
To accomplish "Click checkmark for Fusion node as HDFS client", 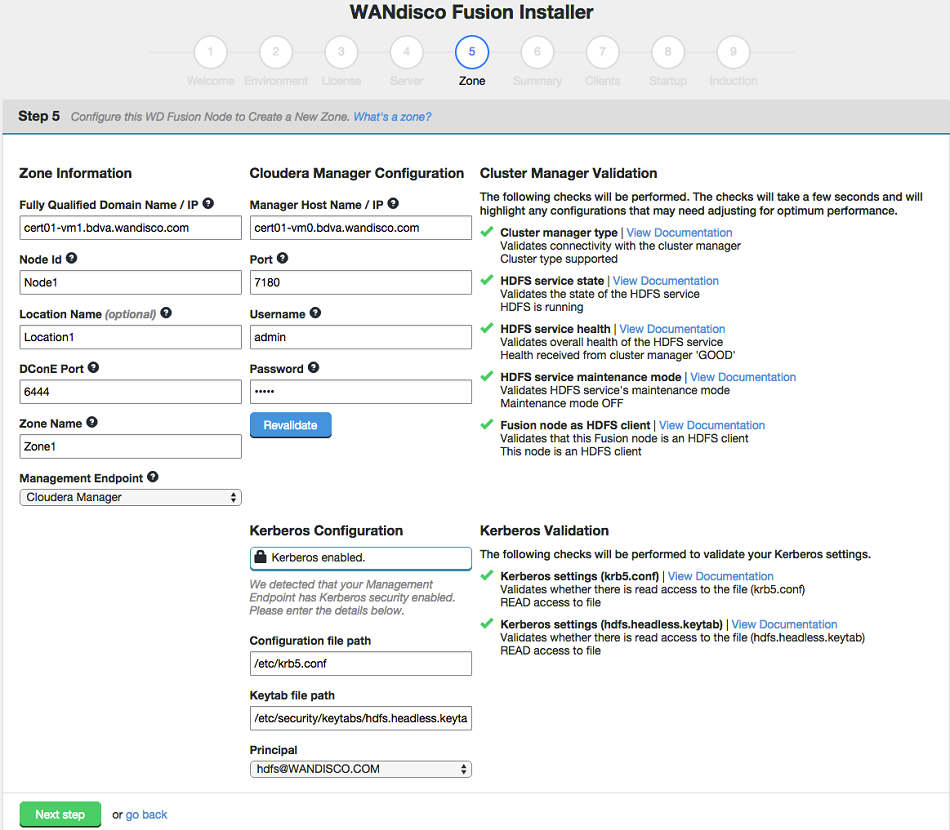I will [487, 424].
